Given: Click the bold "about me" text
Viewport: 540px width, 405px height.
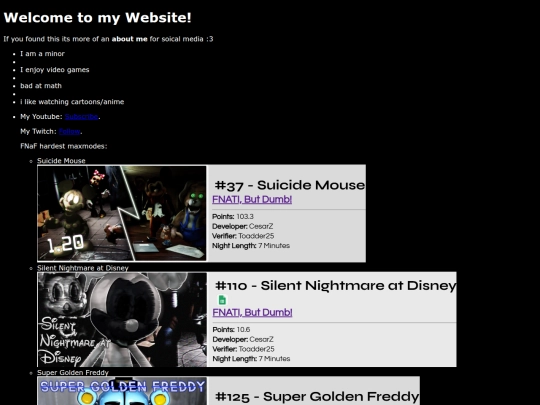Looking at the screenshot, I should 129,39.
